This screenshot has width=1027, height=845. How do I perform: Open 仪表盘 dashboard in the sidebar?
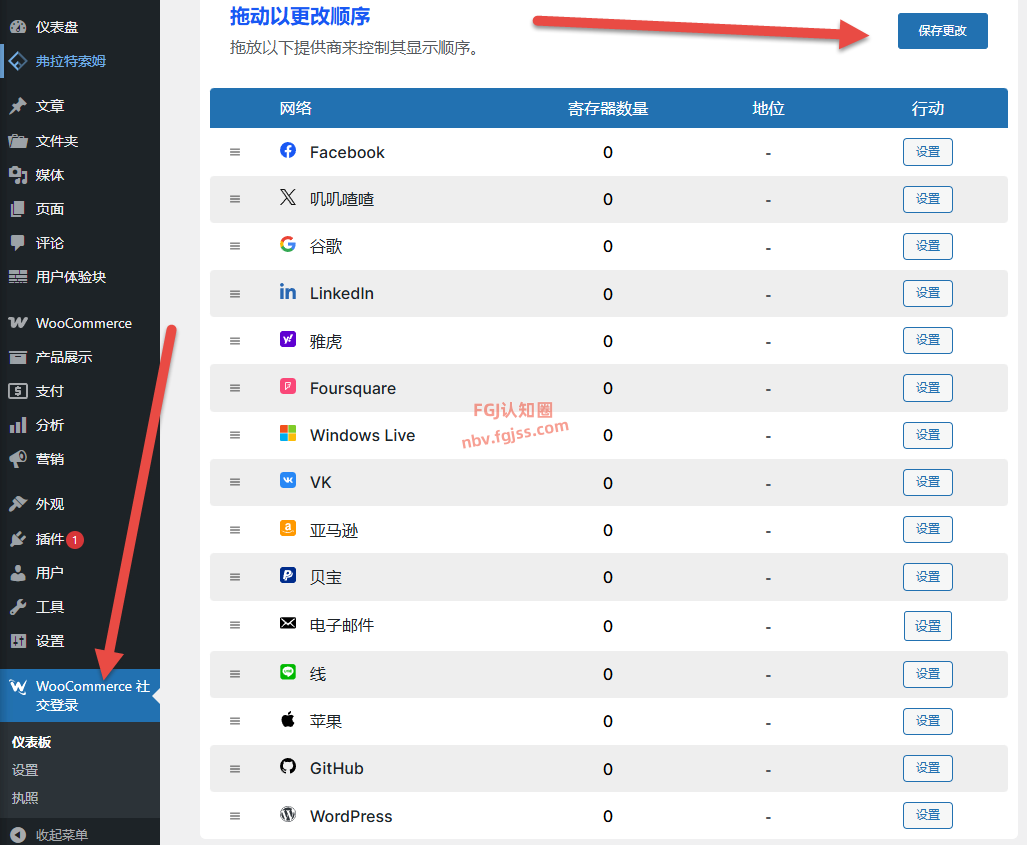point(56,27)
